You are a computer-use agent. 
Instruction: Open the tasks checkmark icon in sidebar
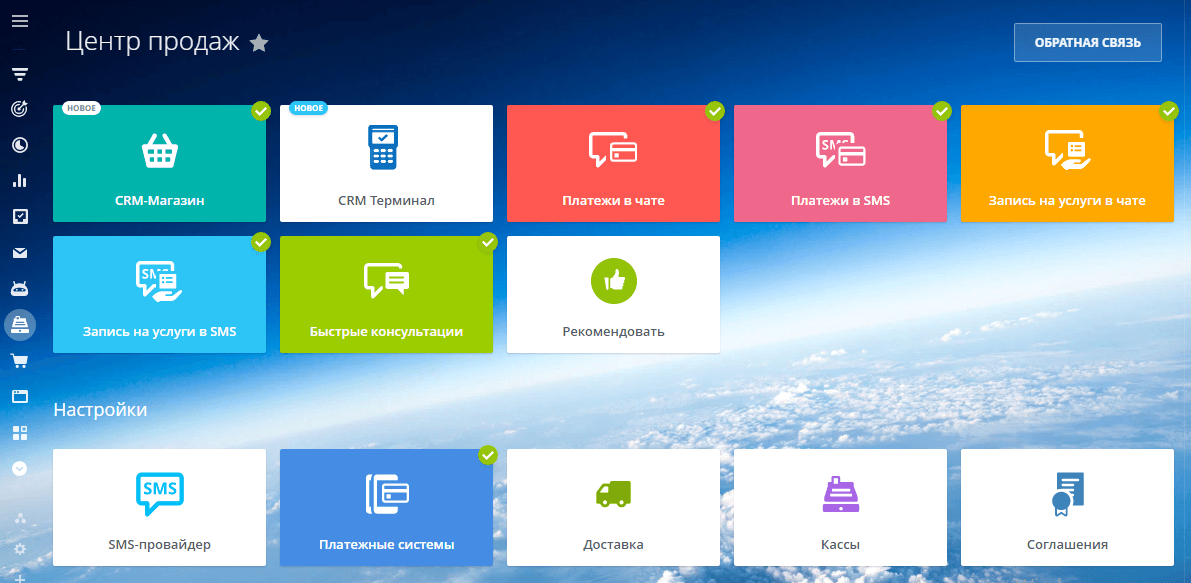coord(20,217)
